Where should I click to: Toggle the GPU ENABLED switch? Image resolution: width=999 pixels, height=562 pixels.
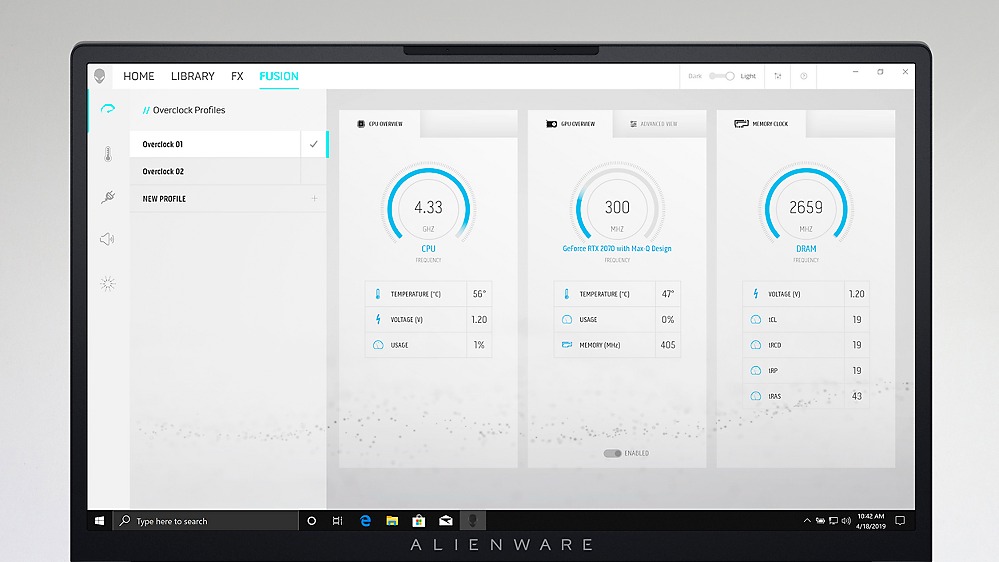[x=612, y=453]
